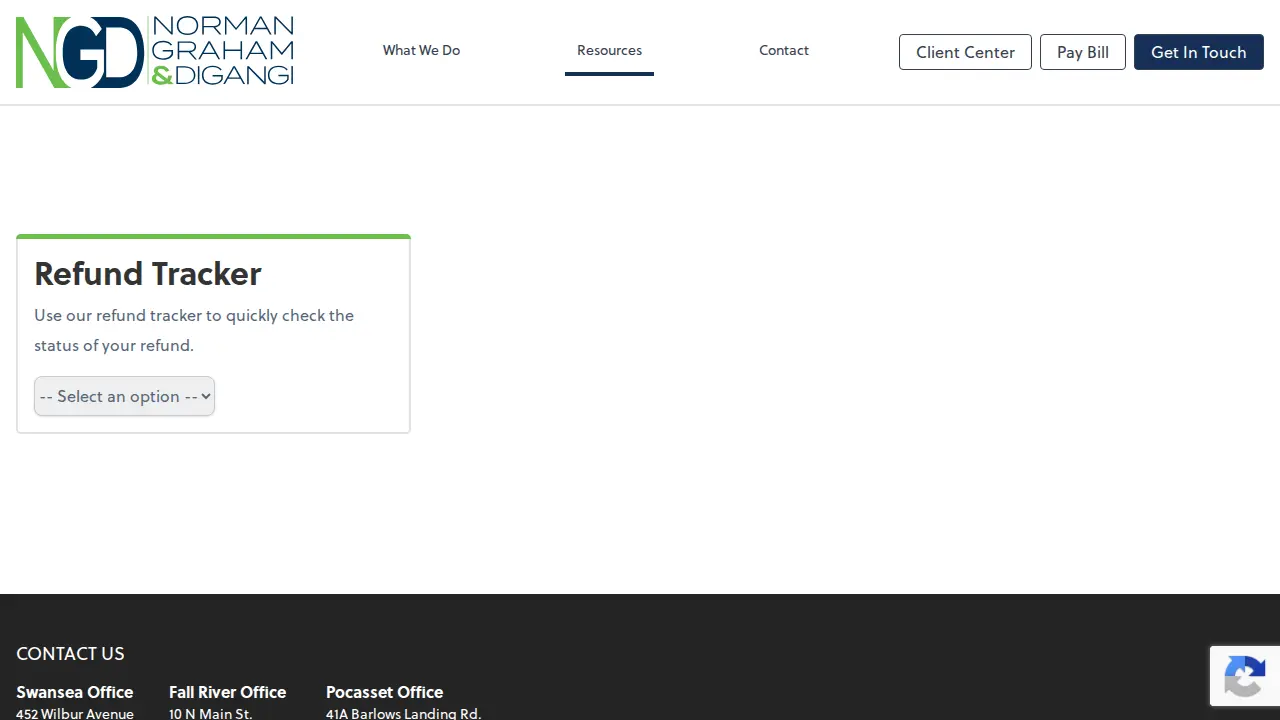Viewport: 1280px width, 720px height.
Task: Click the Pay Bill button
Action: (1083, 52)
